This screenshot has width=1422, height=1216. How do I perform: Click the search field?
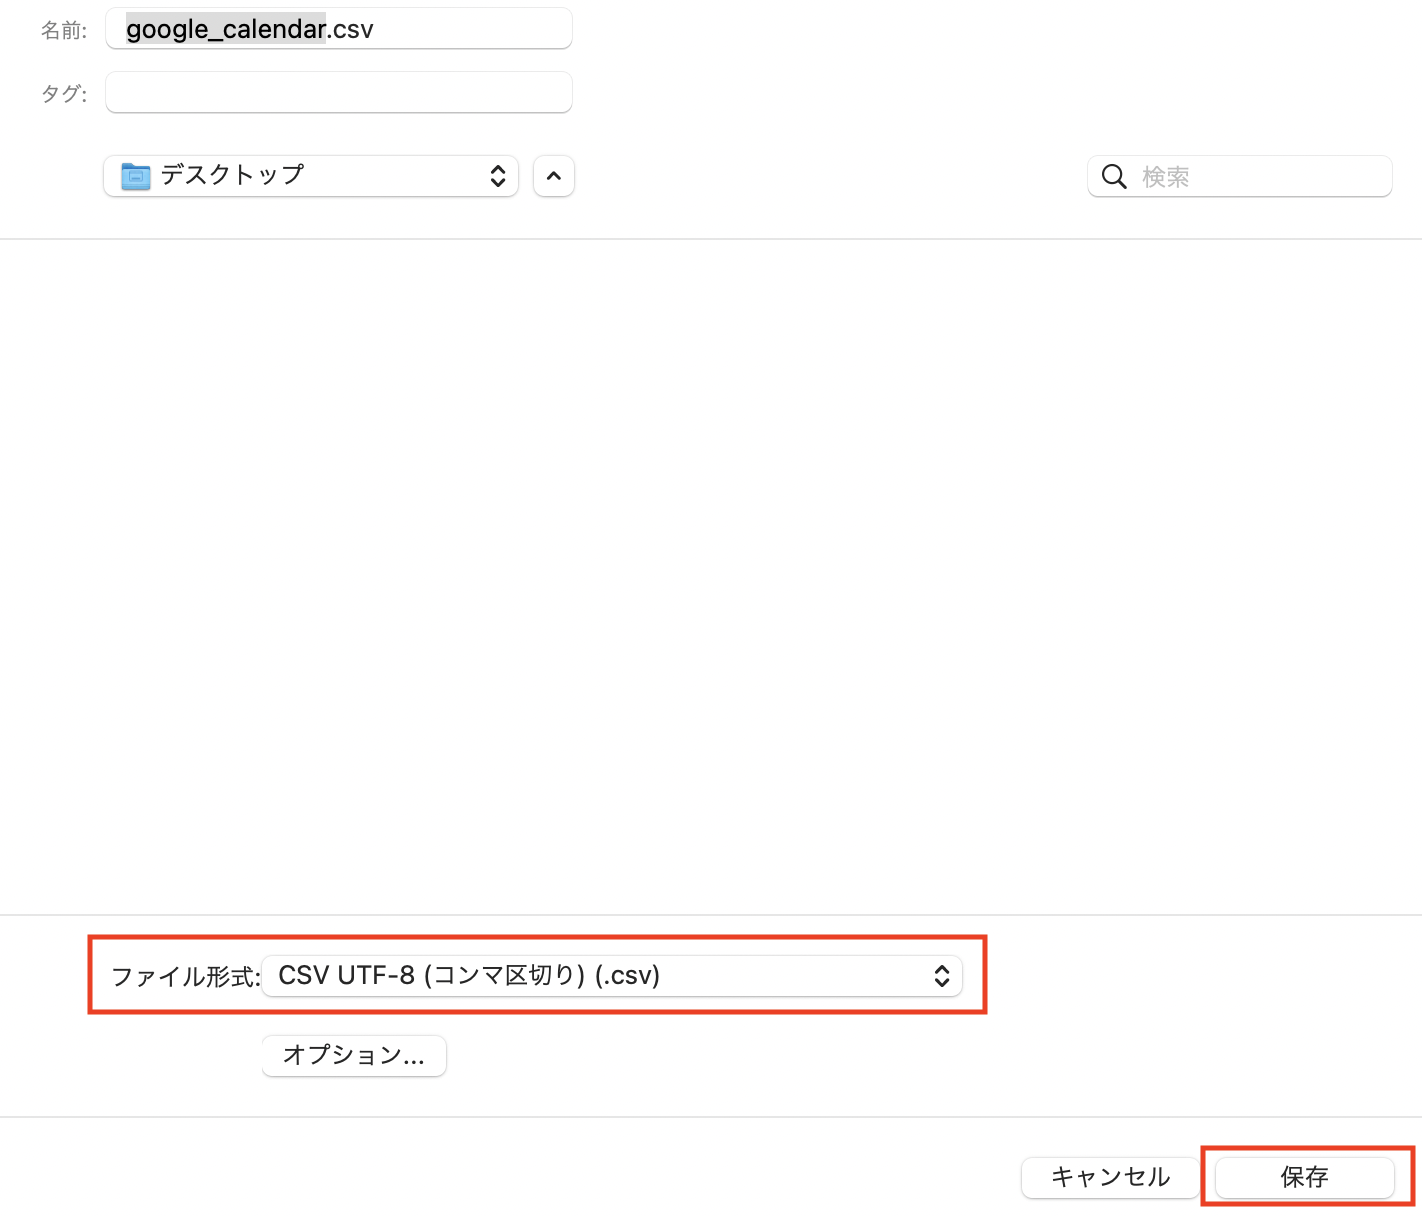point(1239,177)
